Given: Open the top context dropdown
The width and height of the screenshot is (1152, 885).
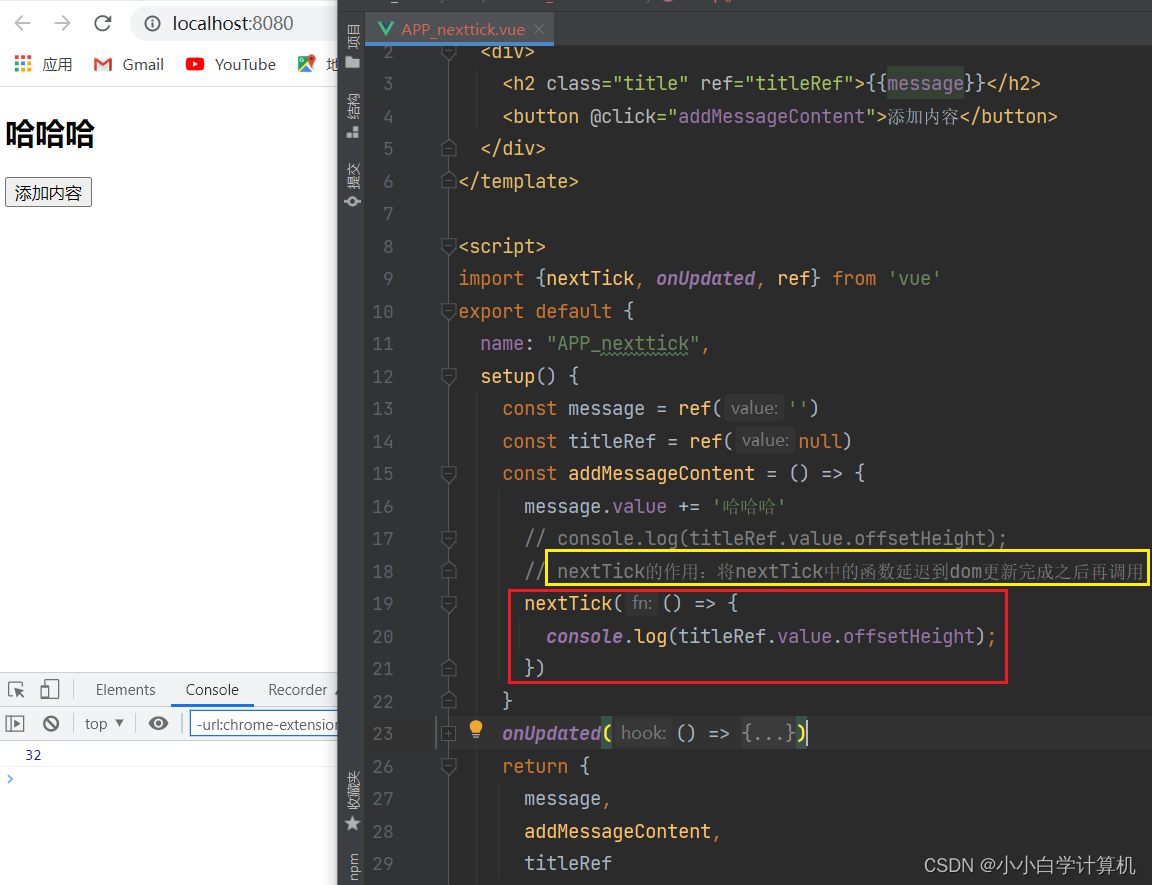Looking at the screenshot, I should point(104,723).
